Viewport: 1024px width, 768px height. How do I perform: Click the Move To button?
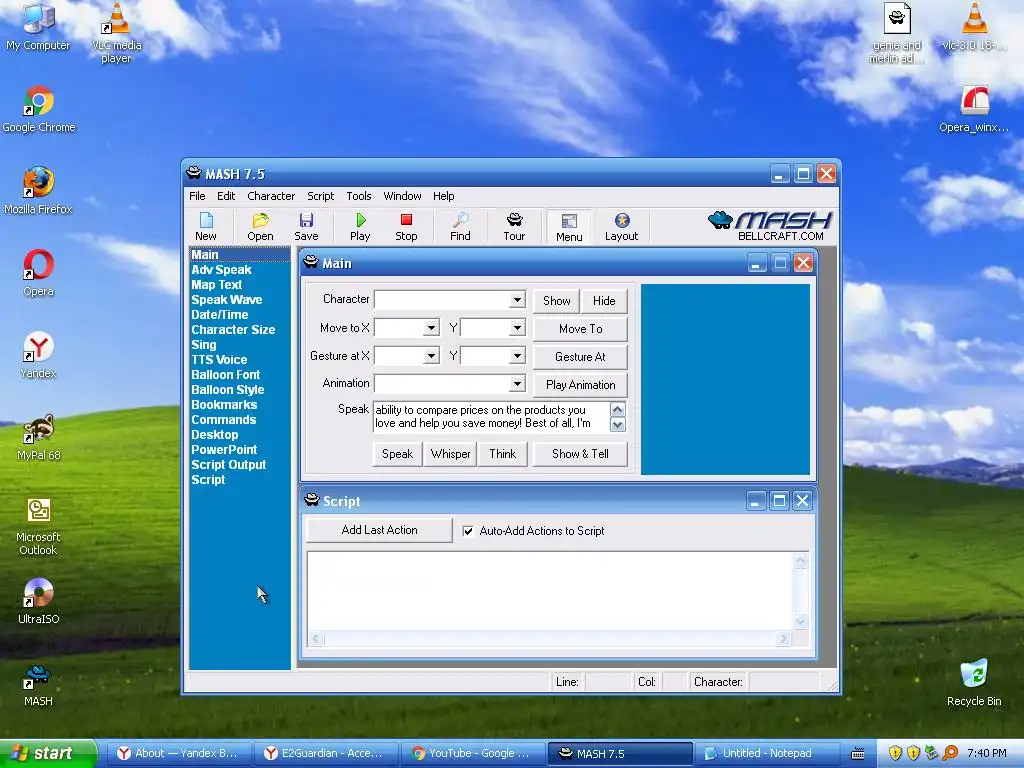coord(581,328)
